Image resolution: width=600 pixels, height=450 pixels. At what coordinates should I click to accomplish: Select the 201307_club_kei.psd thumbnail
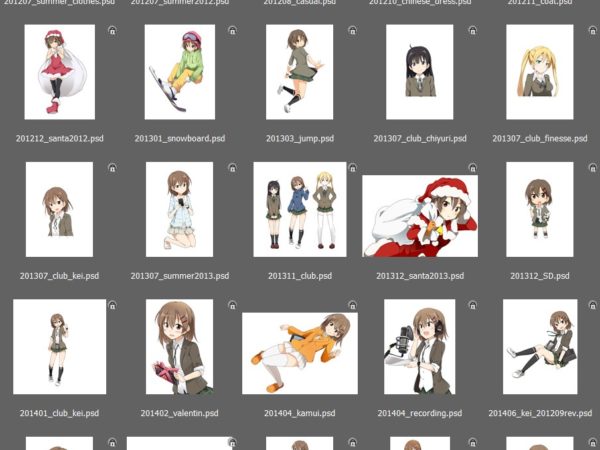click(x=59, y=209)
